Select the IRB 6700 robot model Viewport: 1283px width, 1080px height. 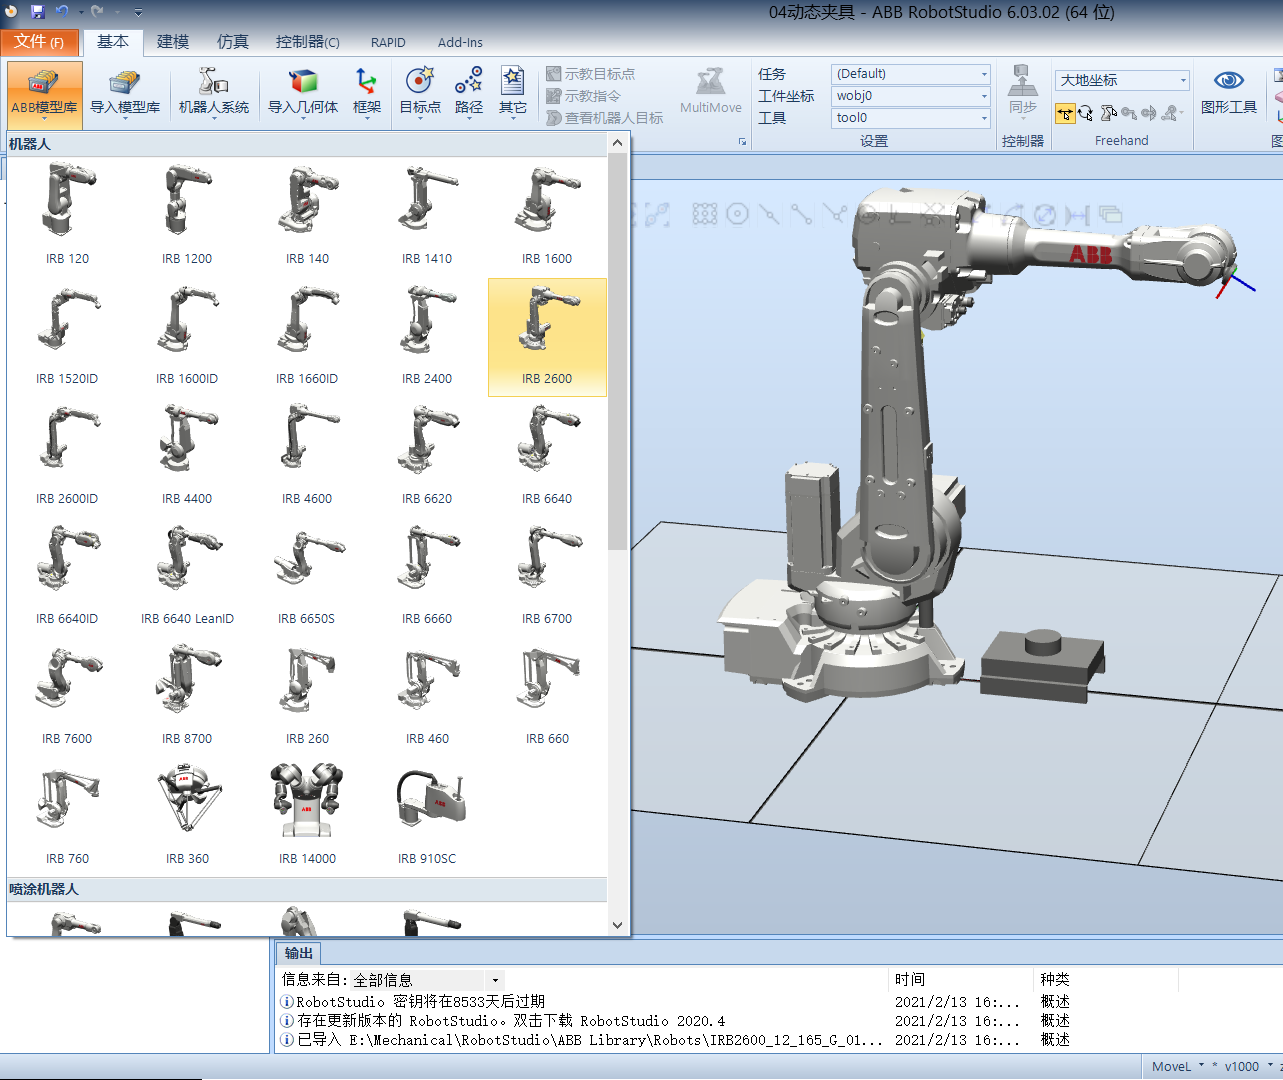tap(547, 577)
